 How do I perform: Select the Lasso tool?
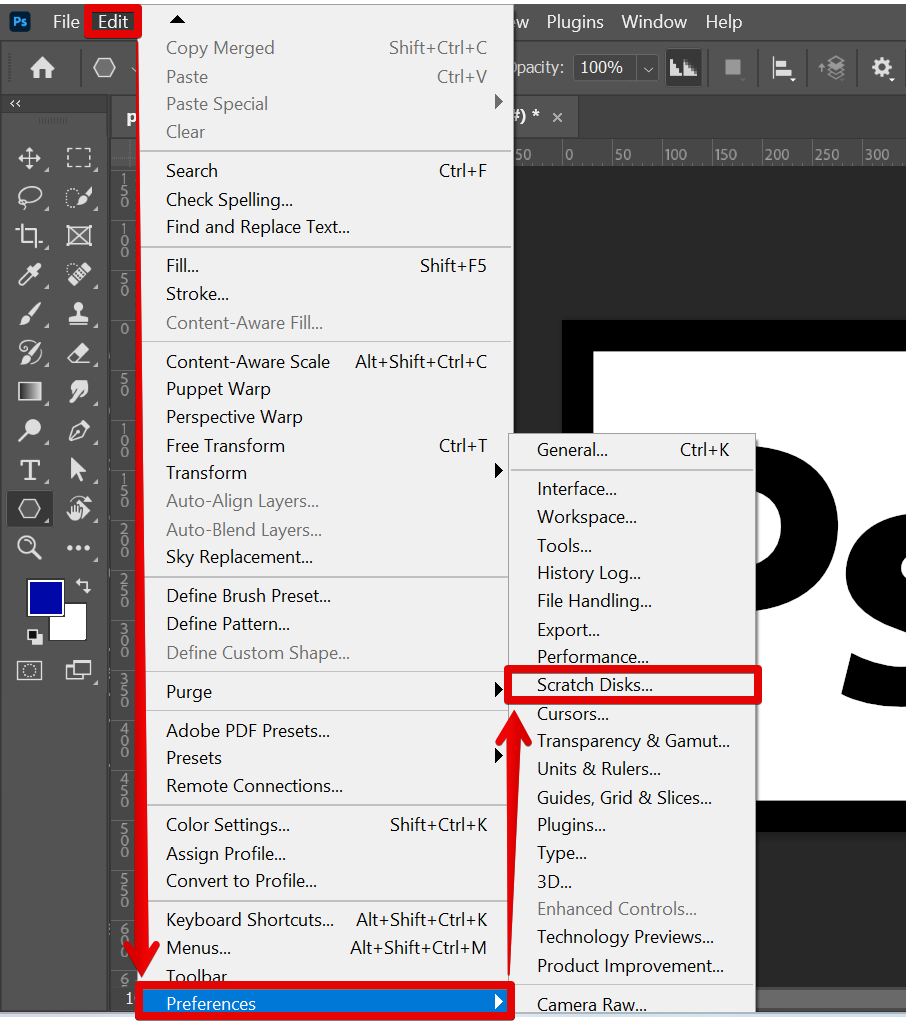pyautogui.click(x=30, y=197)
